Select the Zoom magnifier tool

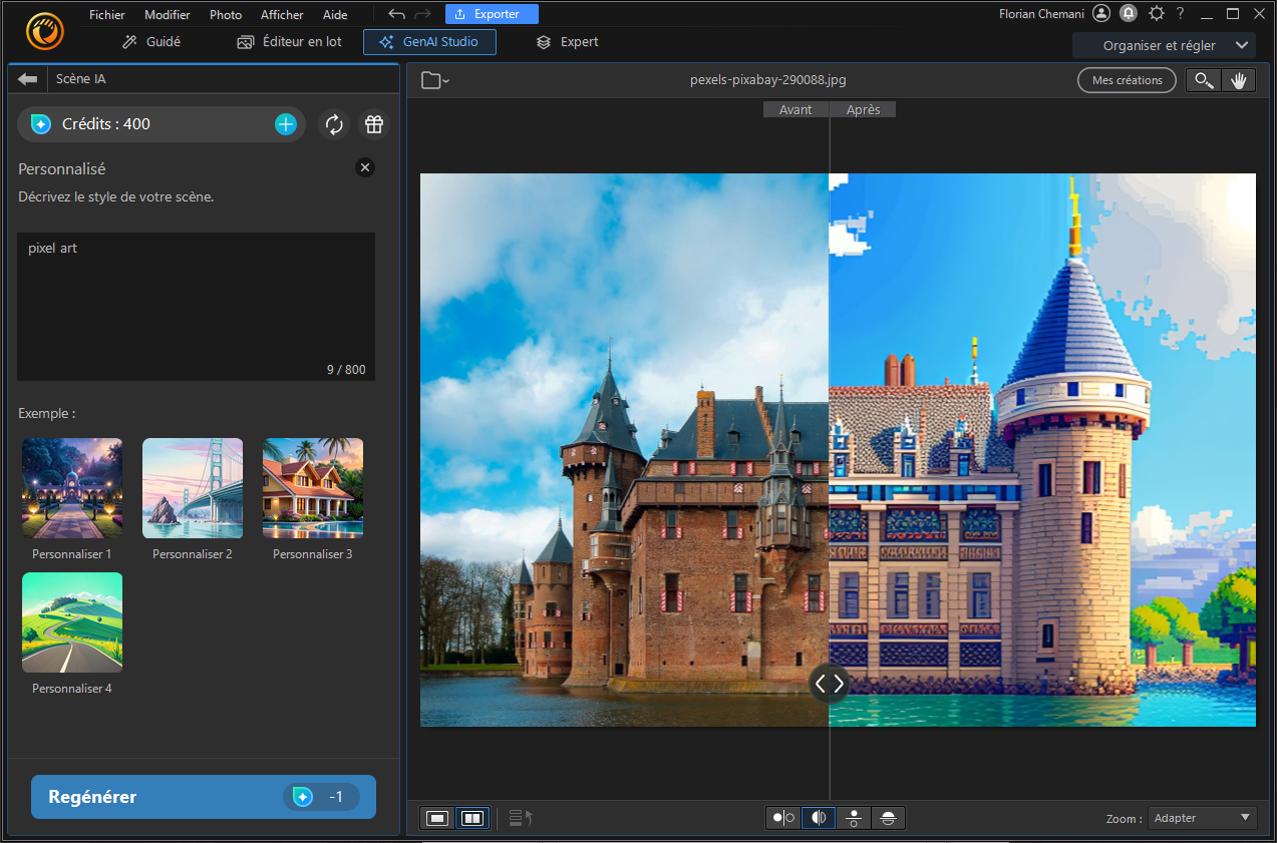point(1203,80)
